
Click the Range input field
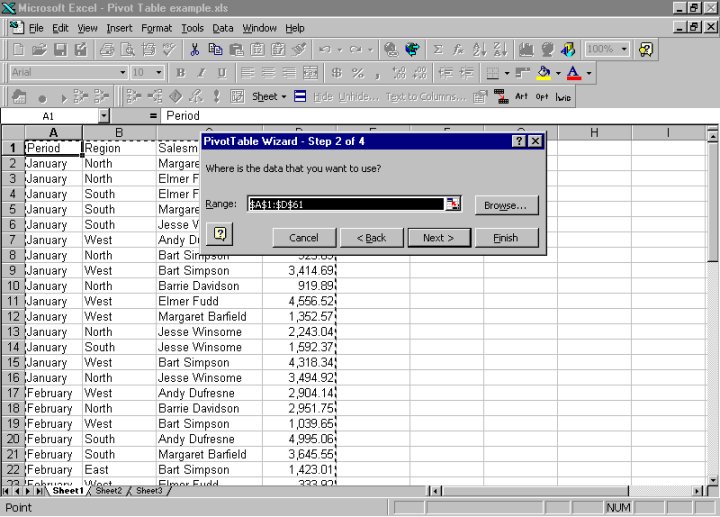[346, 204]
